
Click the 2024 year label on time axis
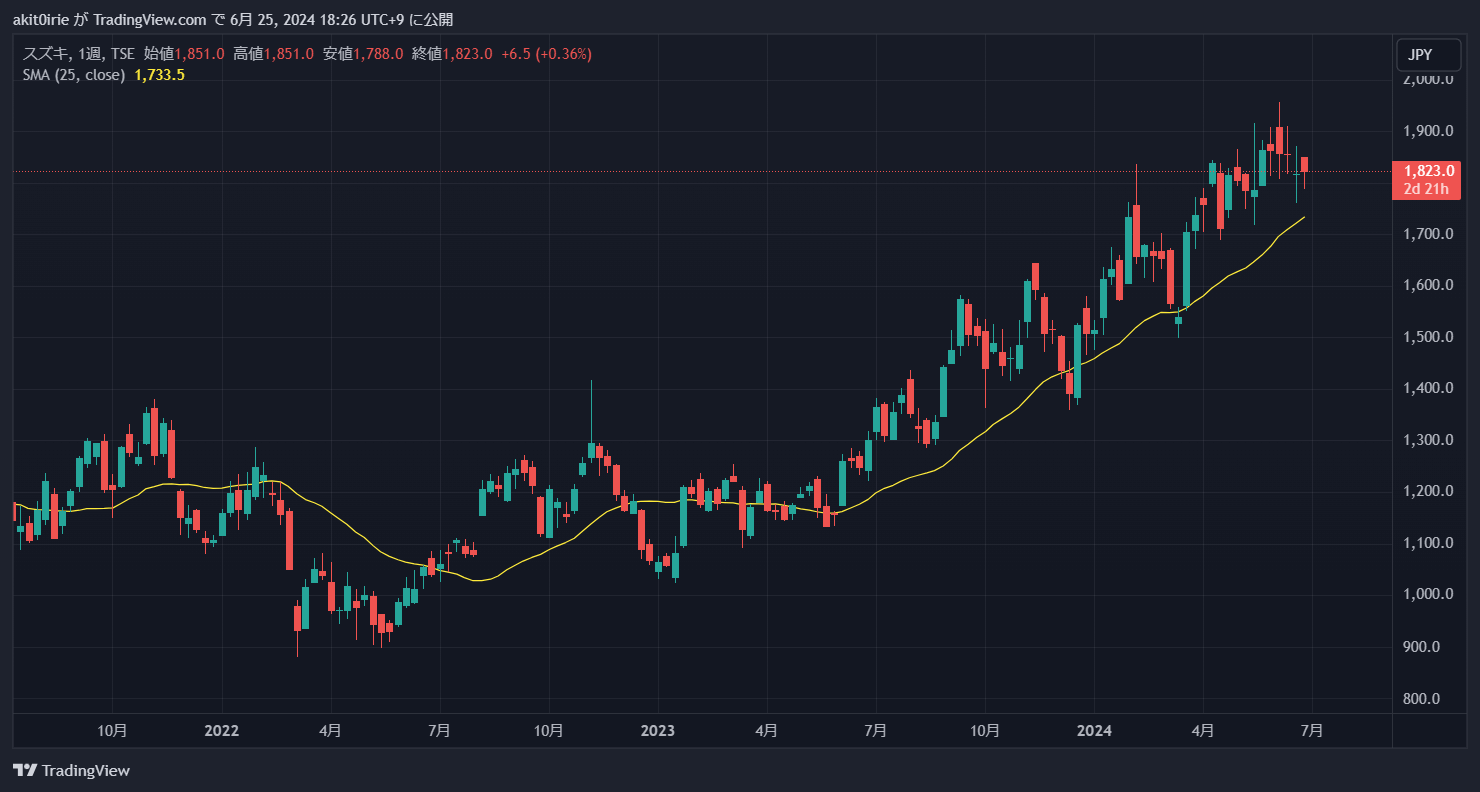click(1094, 731)
